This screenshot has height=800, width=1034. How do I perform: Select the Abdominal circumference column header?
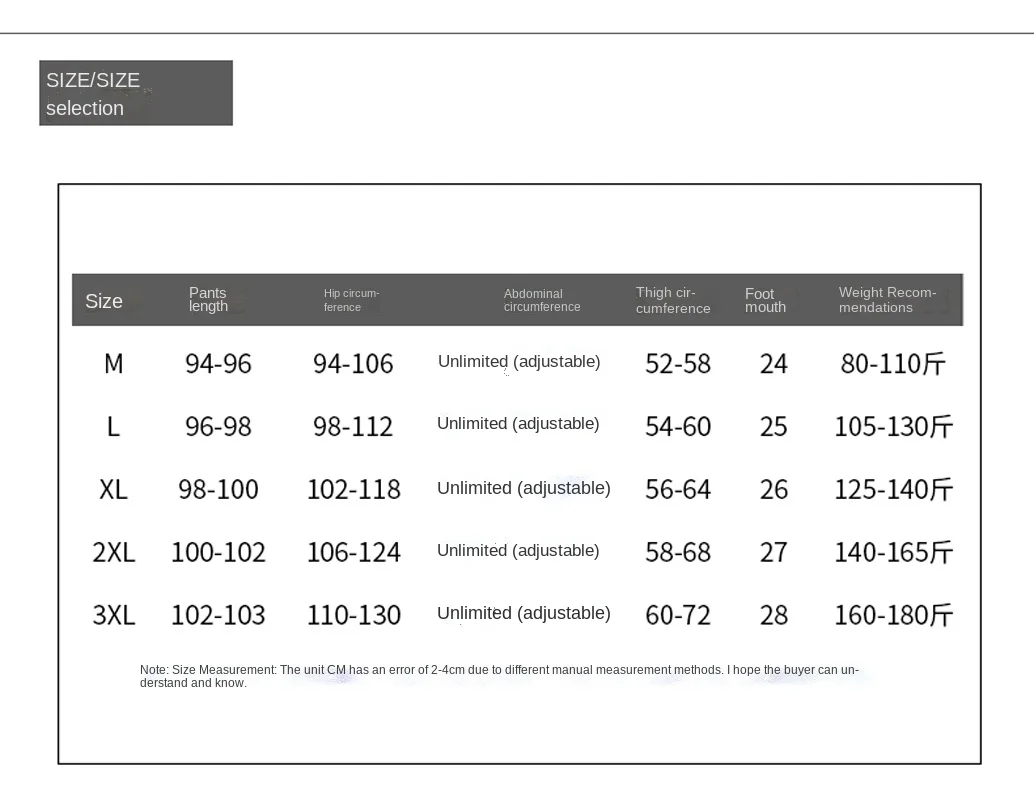pyautogui.click(x=542, y=300)
